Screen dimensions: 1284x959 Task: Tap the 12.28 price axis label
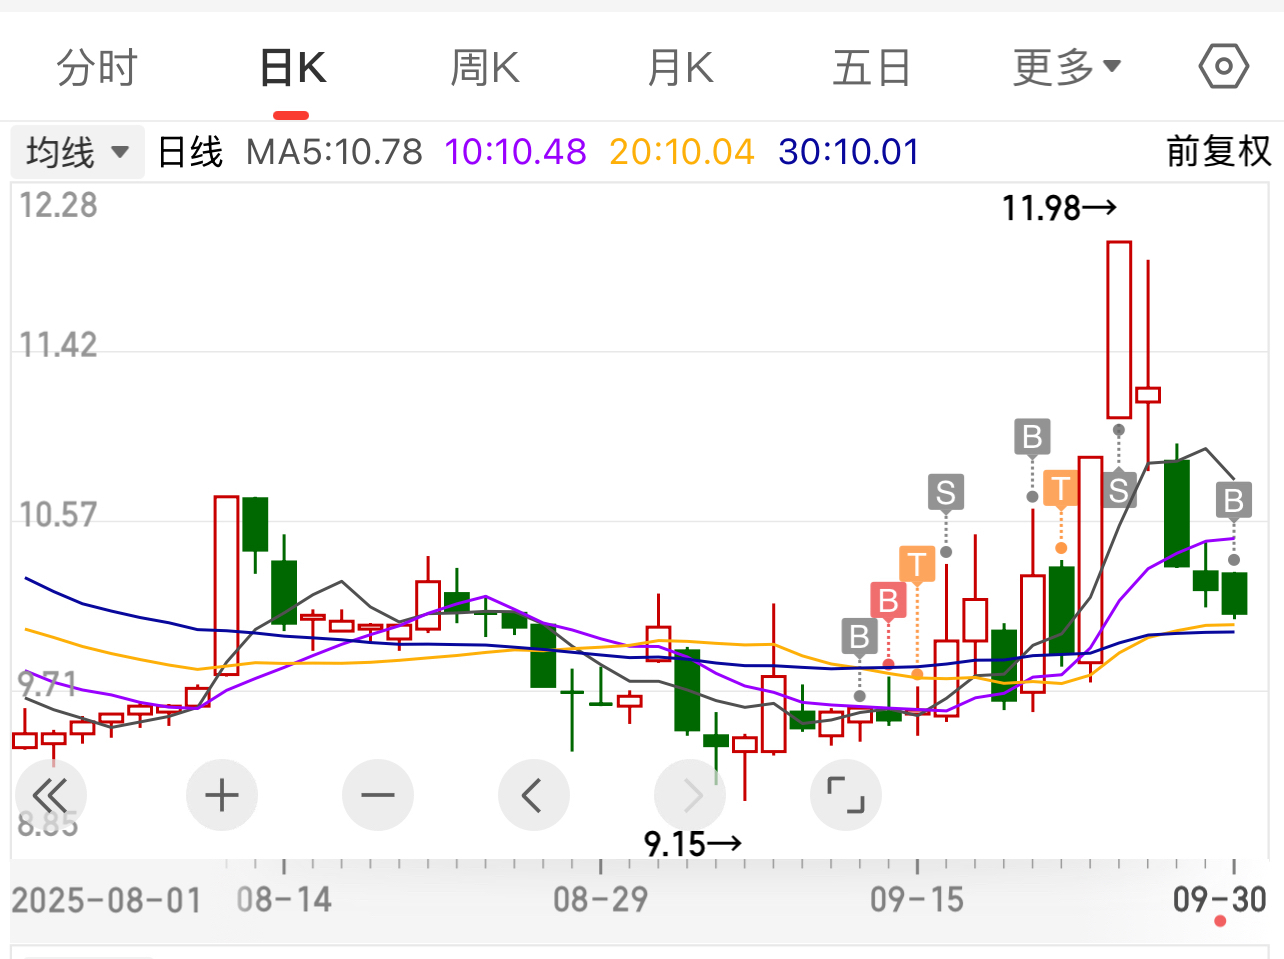coord(58,205)
